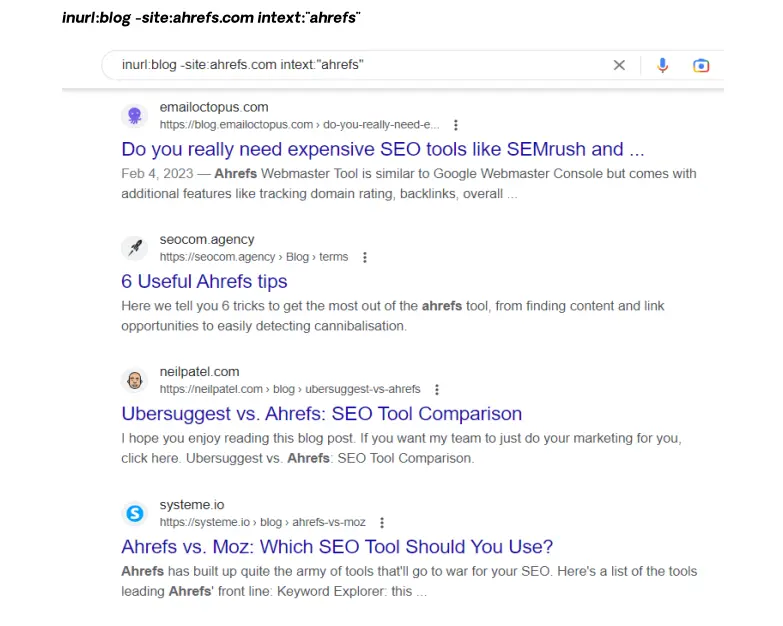This screenshot has width=783, height=626.
Task: Open three-dot menu for emailoctopus result
Action: pyautogui.click(x=455, y=125)
